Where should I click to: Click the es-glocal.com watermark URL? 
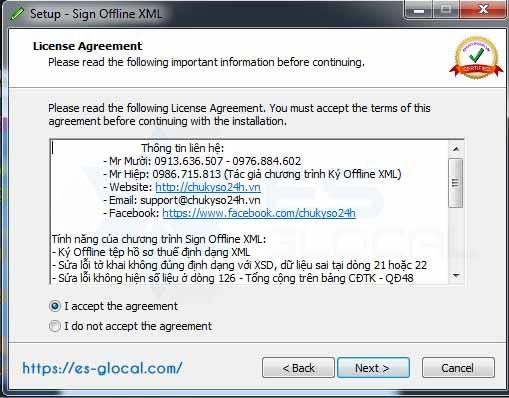102,368
